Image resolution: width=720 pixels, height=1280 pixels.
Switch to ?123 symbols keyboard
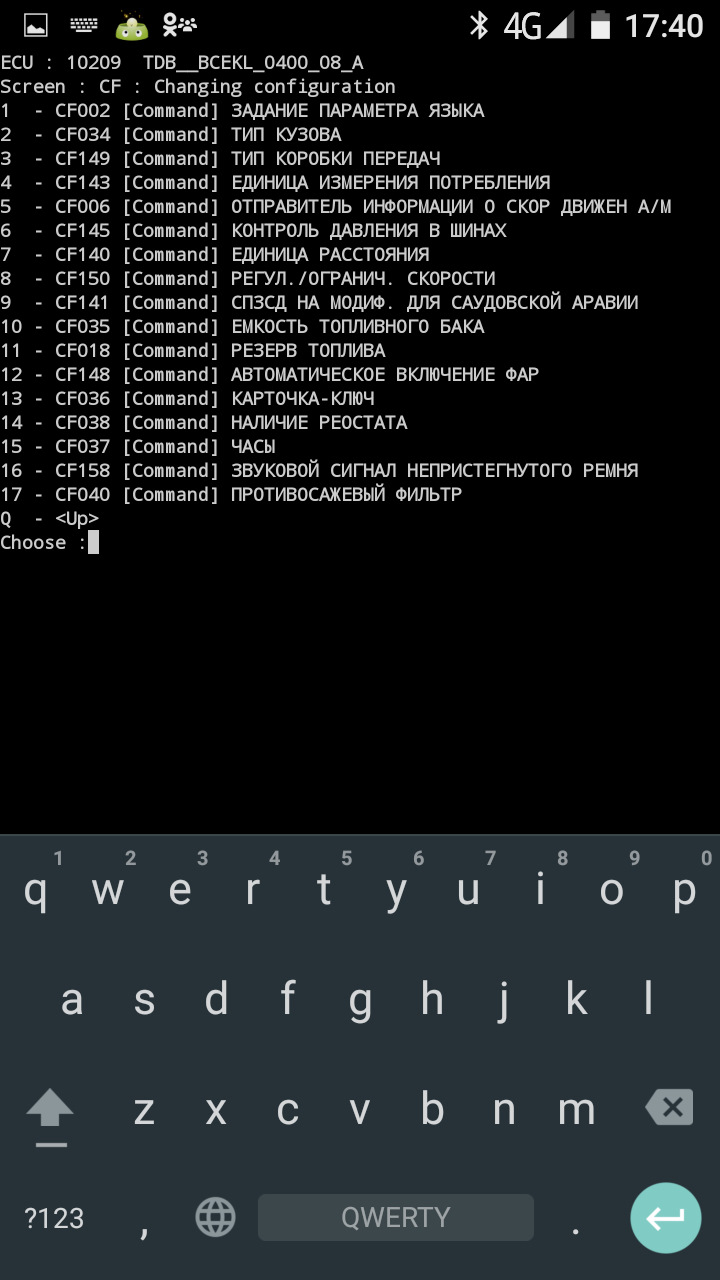coord(54,1217)
